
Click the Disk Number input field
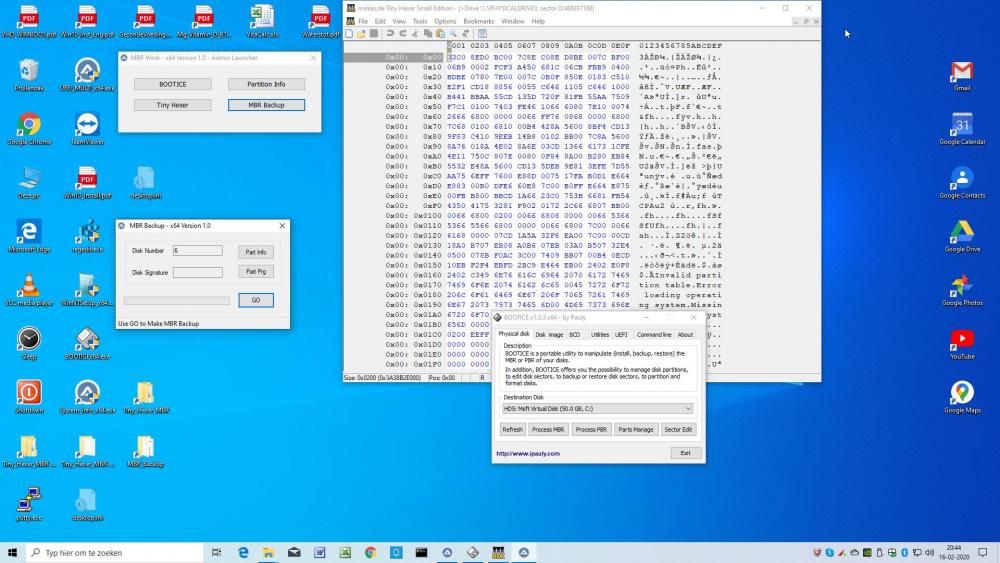[197, 251]
